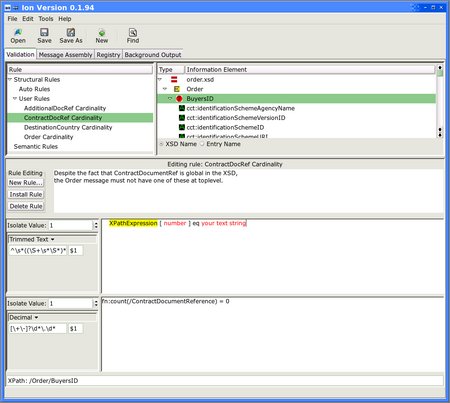Click the Save toolbar icon
The image size is (450, 403).
[x=44, y=32]
